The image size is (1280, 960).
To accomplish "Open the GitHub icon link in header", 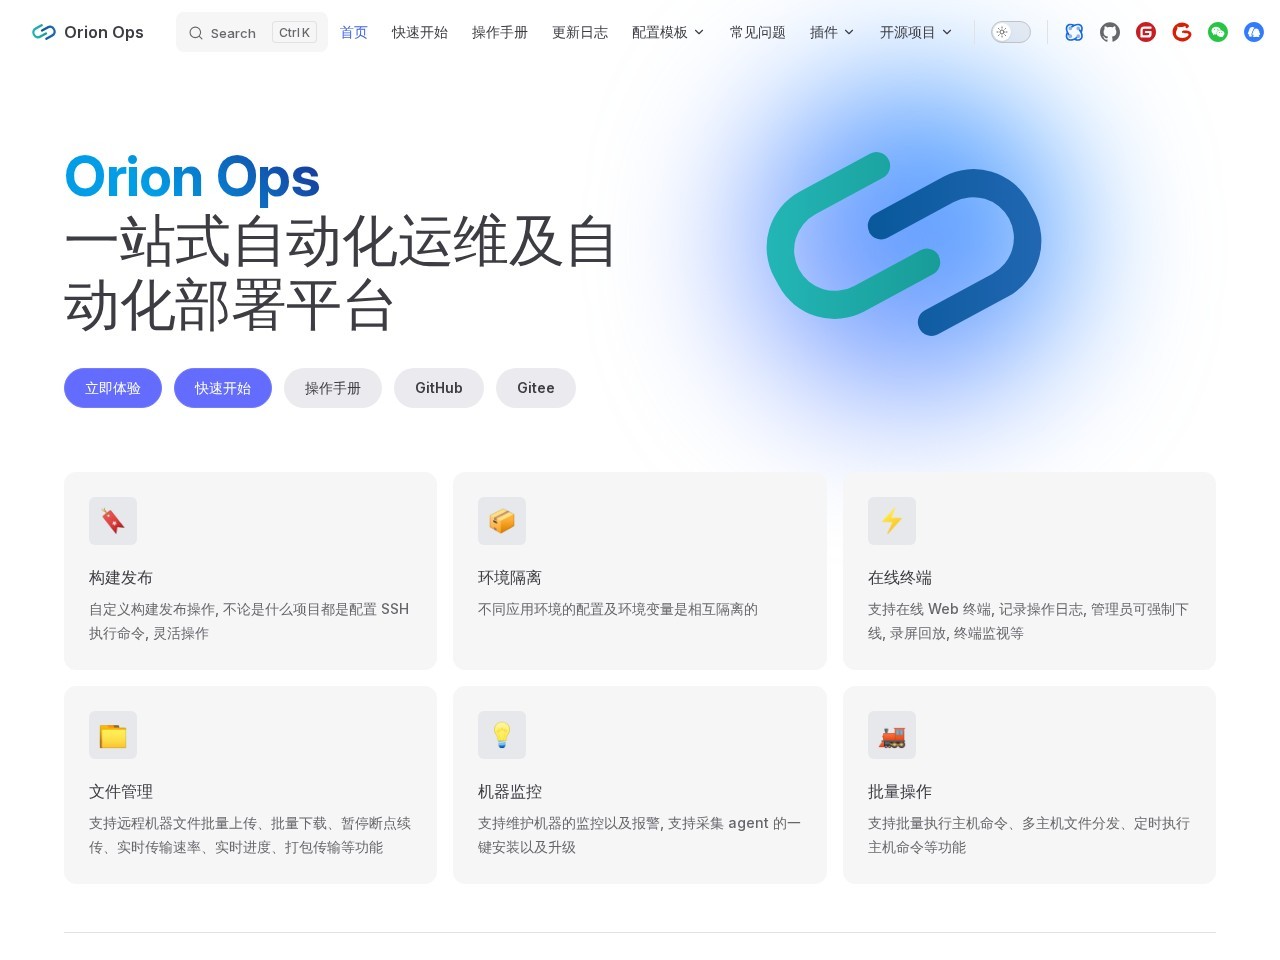I will point(1110,32).
